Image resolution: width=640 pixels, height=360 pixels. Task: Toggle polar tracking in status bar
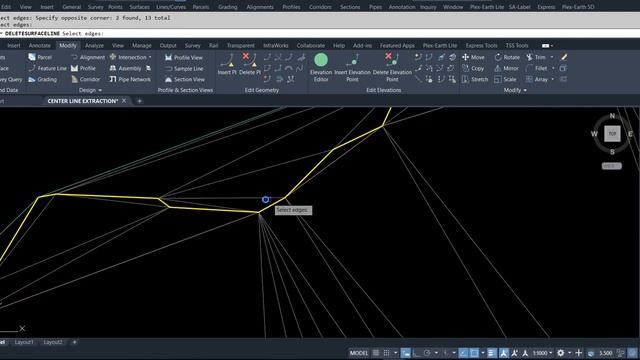pos(427,353)
